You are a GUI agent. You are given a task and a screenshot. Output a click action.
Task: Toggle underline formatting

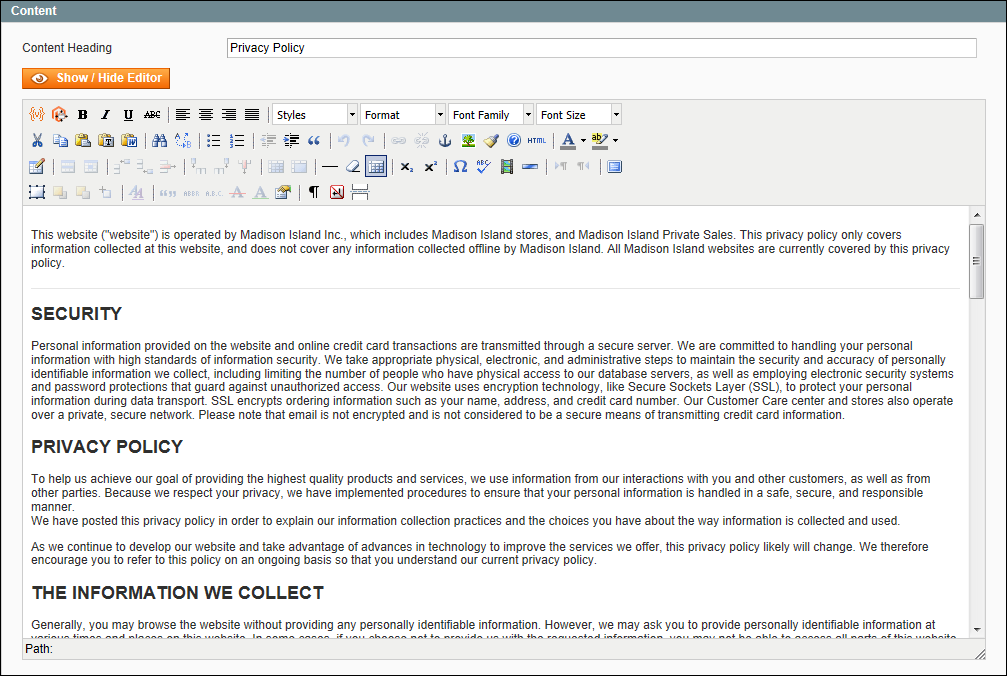tap(128, 114)
